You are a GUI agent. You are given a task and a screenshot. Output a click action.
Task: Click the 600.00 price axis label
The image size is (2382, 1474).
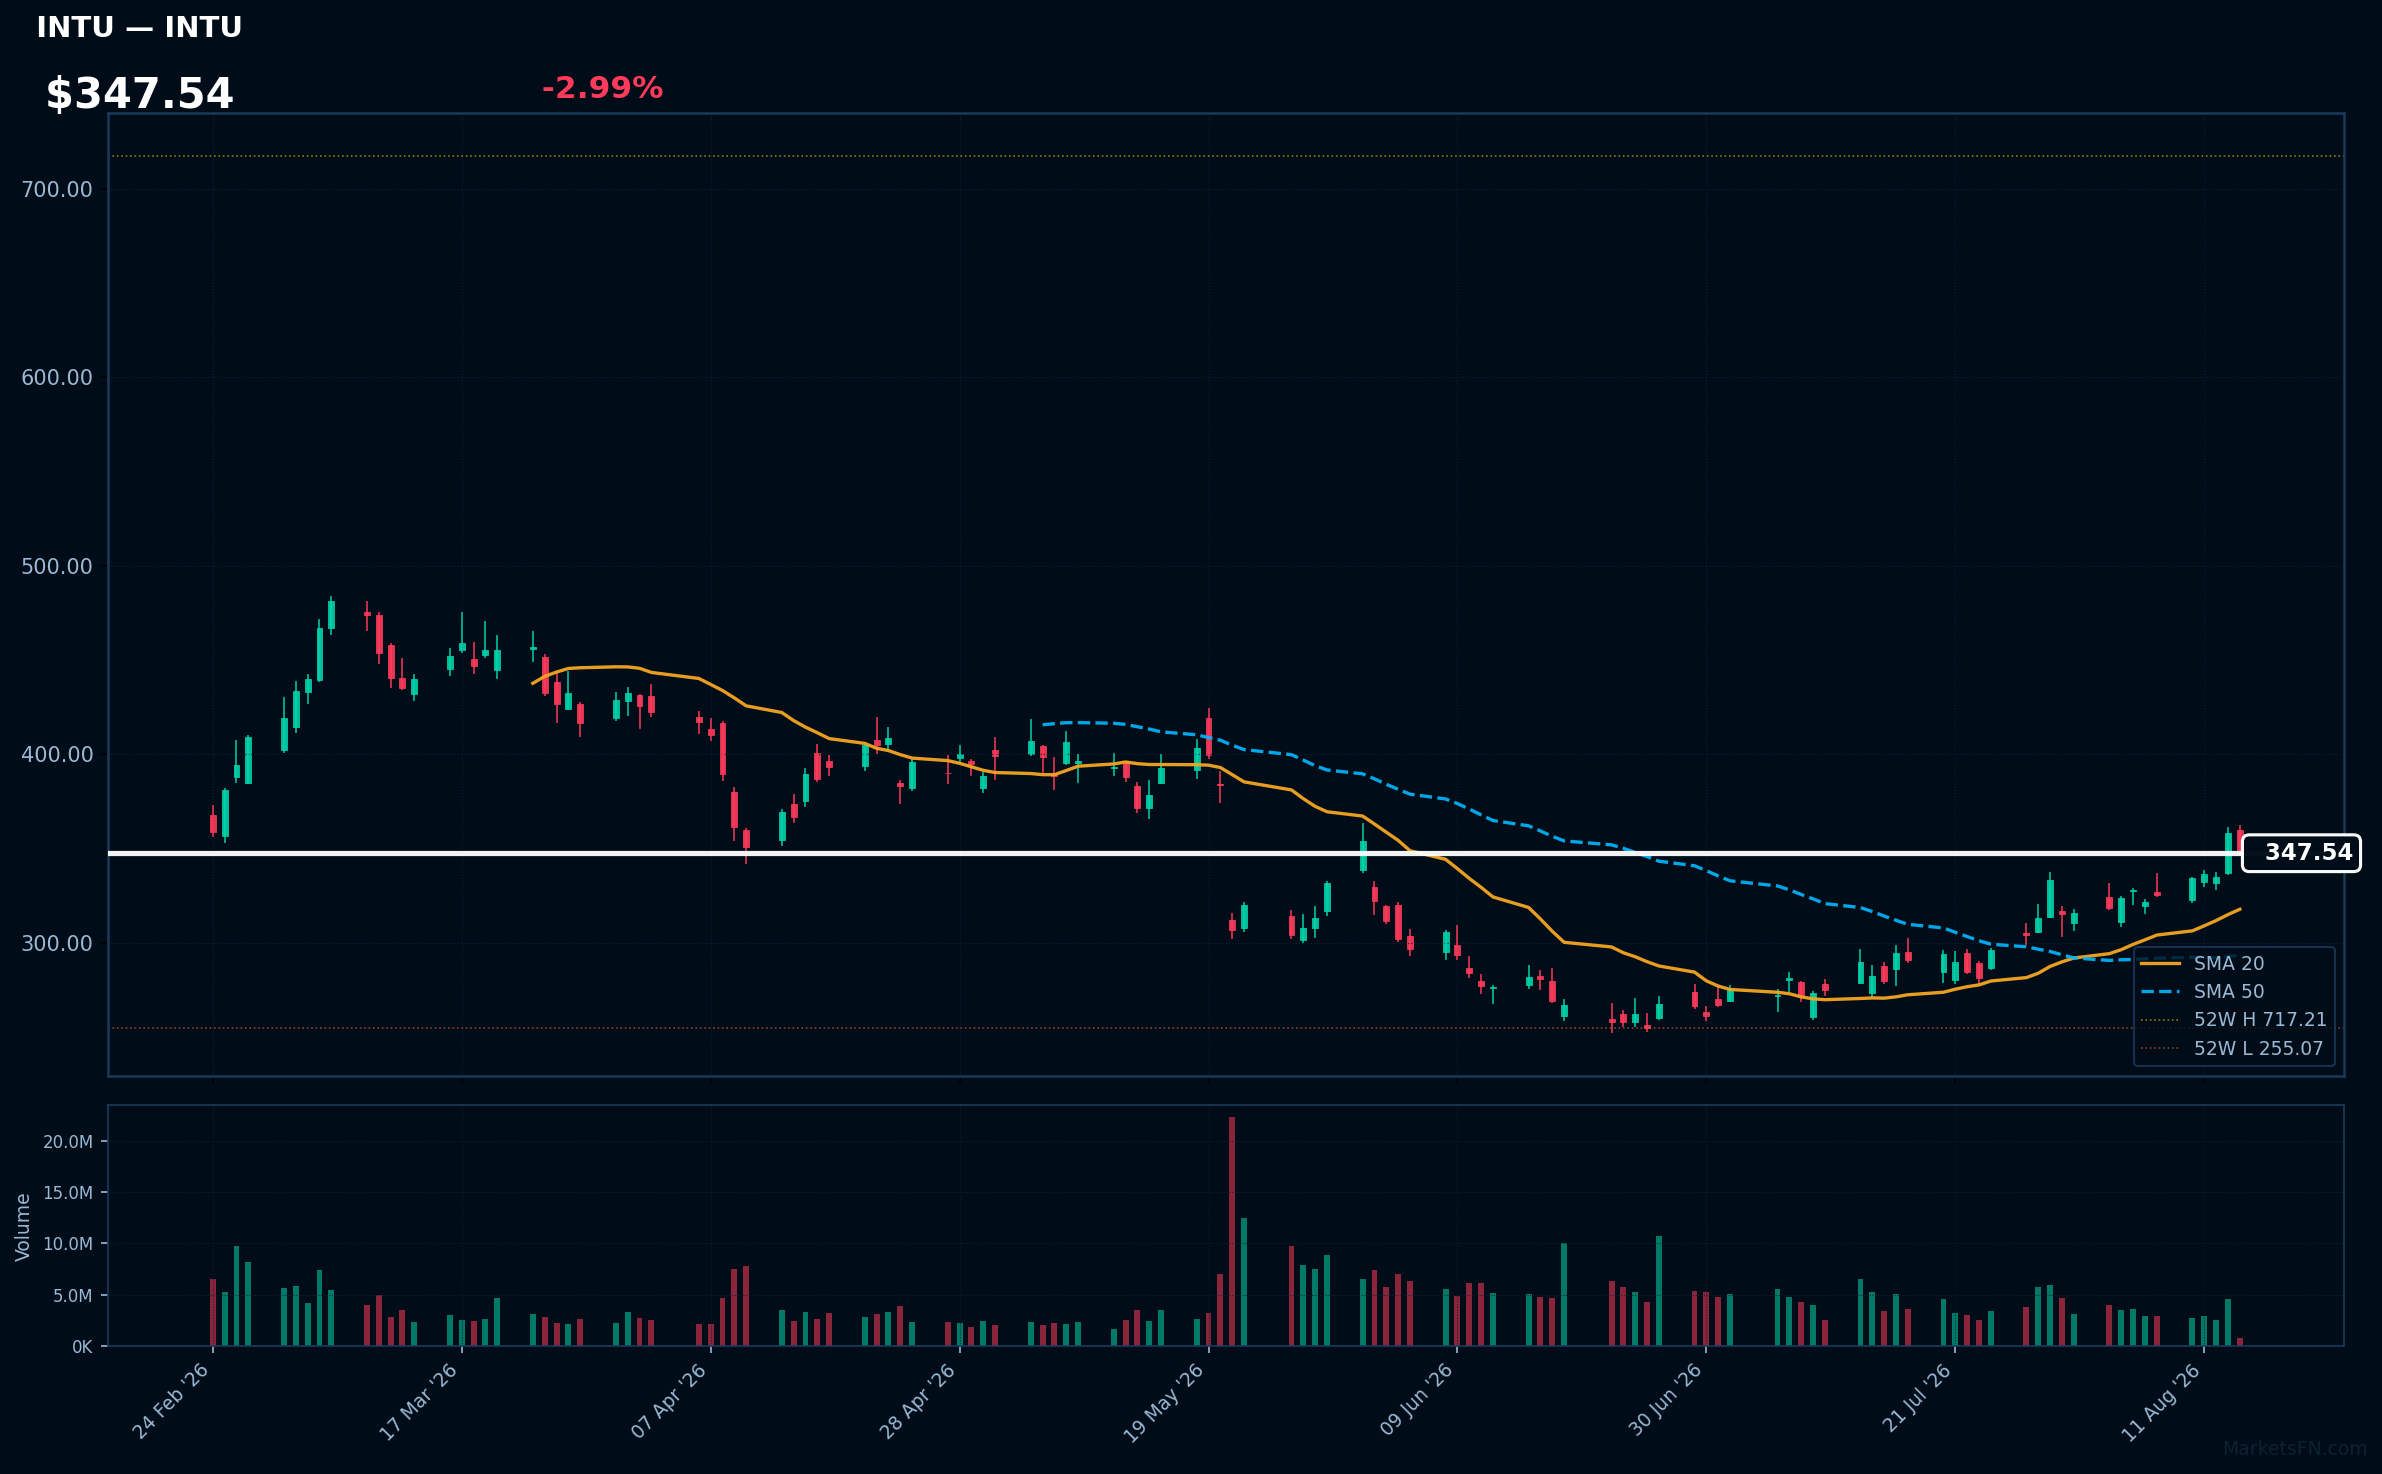click(x=57, y=377)
